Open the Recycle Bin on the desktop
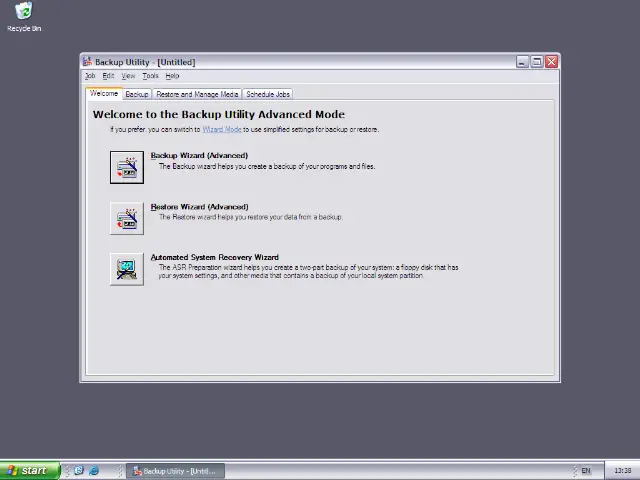This screenshot has height=480, width=640. pyautogui.click(x=24, y=14)
